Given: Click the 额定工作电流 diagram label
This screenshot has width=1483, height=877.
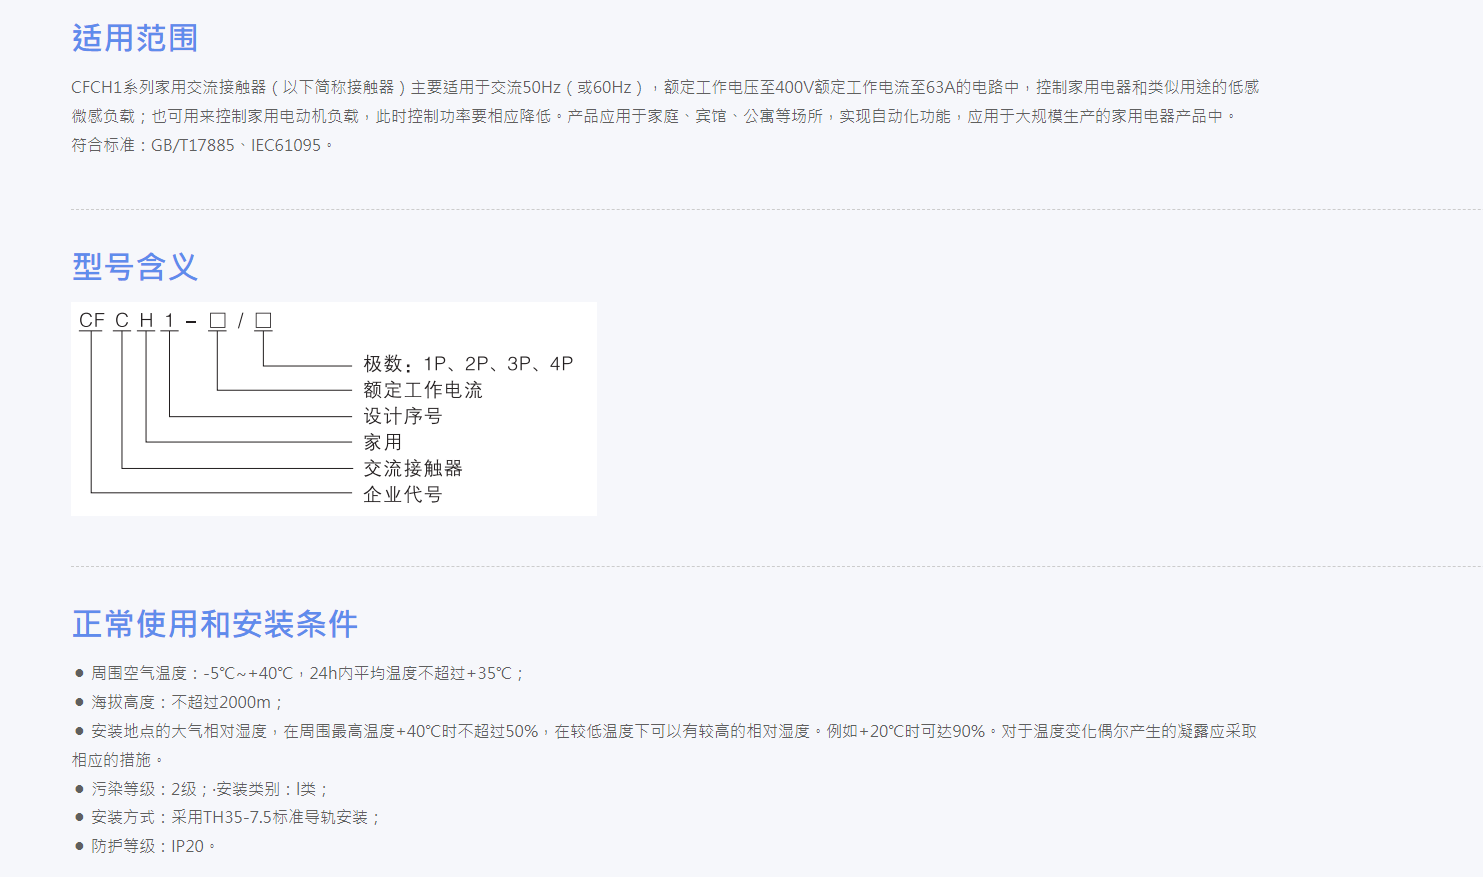Looking at the screenshot, I should pos(422,390).
